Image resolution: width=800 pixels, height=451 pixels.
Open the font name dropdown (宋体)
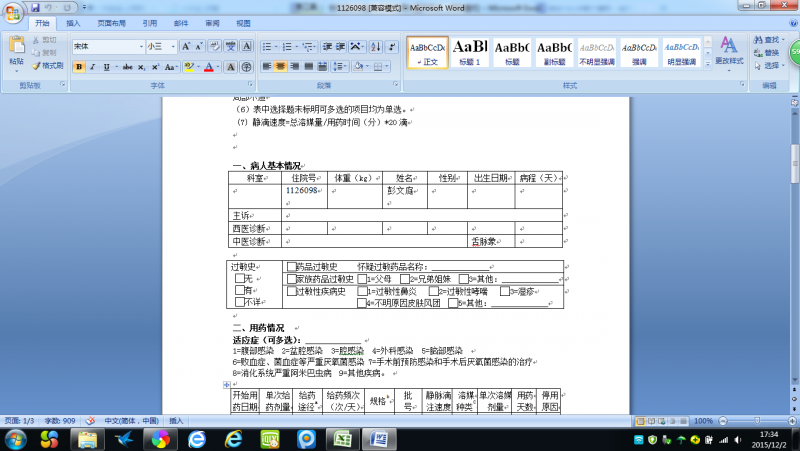141,46
